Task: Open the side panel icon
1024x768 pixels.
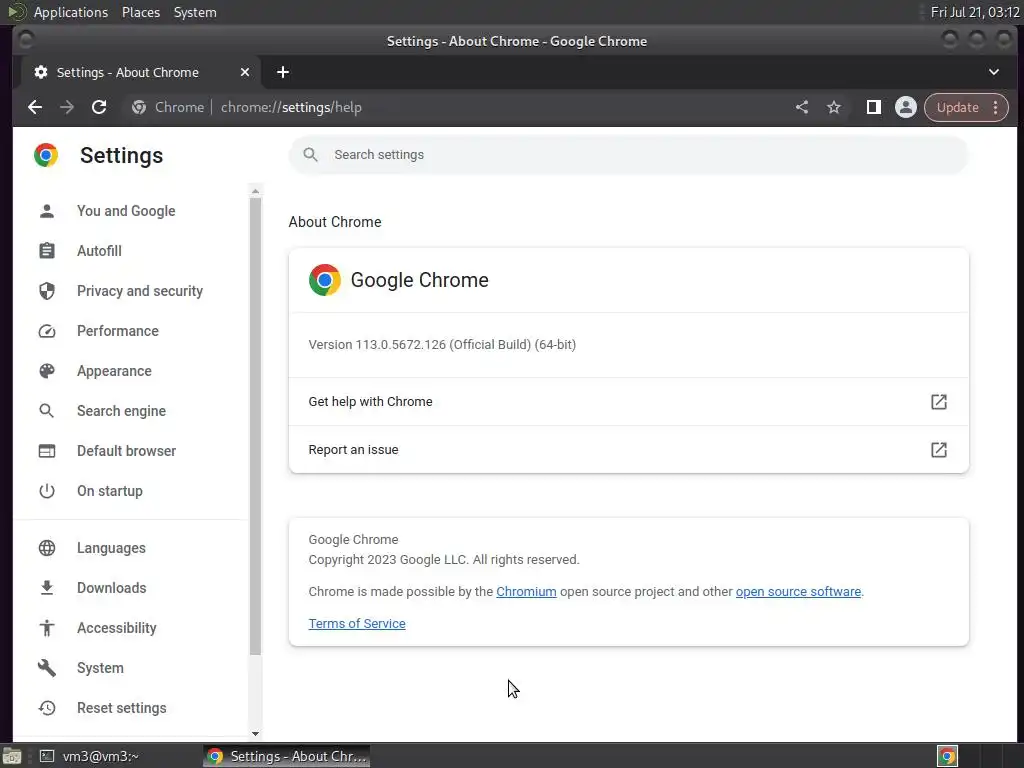Action: 874,107
